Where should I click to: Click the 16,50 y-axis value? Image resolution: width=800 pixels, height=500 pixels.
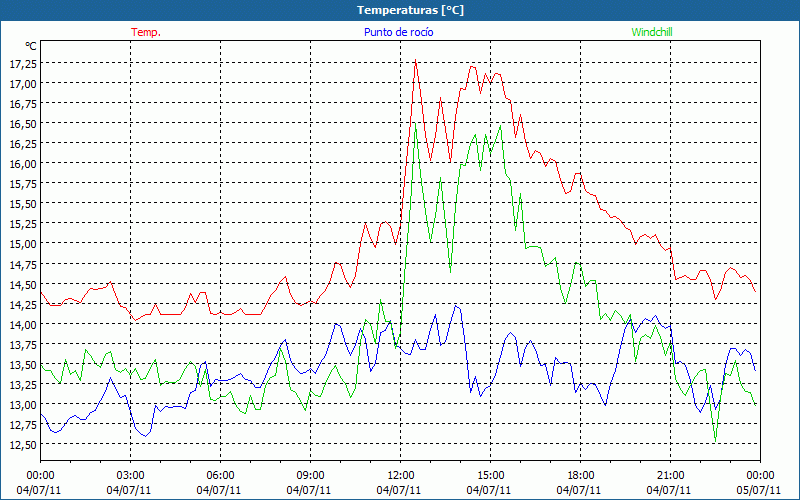pos(23,123)
